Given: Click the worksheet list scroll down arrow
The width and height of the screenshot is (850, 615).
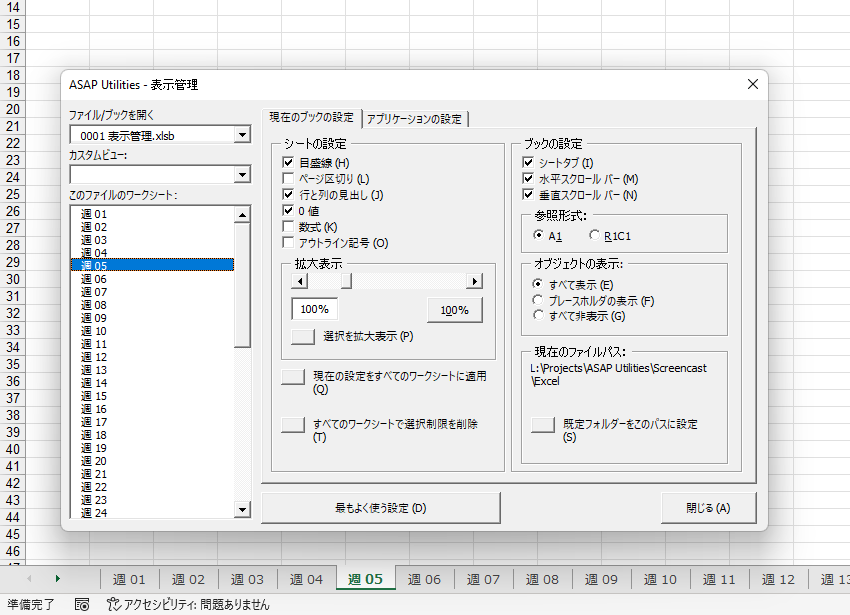Looking at the screenshot, I should point(242,509).
